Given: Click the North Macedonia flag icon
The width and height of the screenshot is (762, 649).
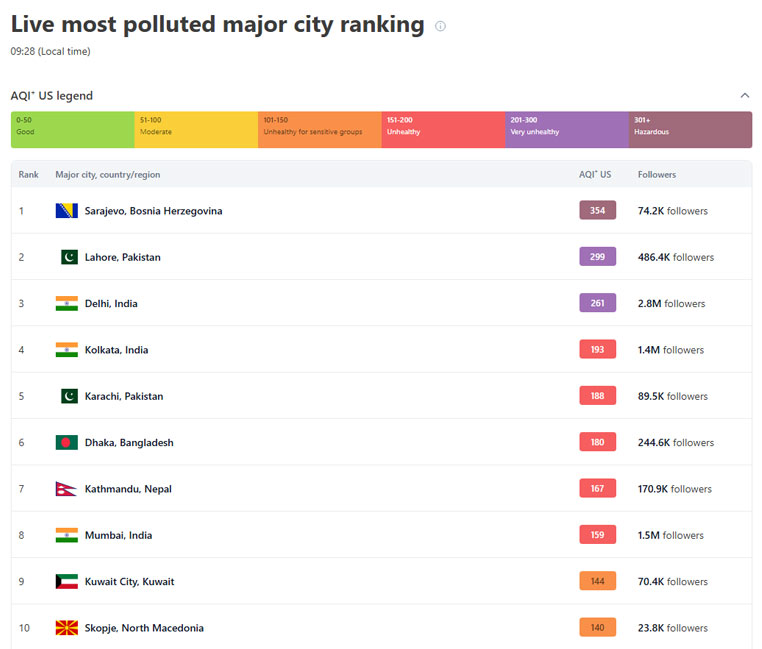Looking at the screenshot, I should pyautogui.click(x=67, y=628).
